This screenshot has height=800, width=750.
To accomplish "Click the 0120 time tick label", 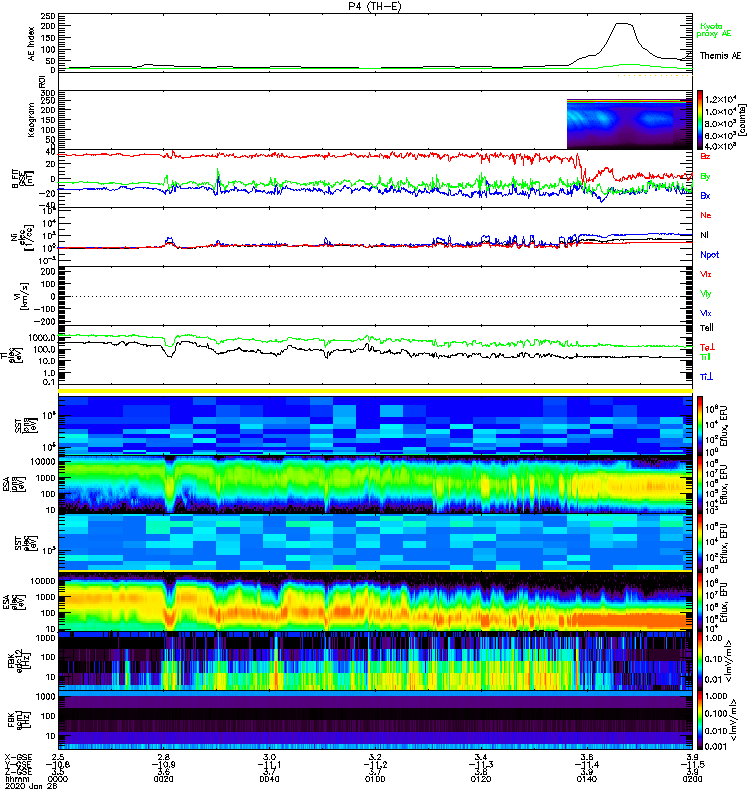I will pos(481,779).
